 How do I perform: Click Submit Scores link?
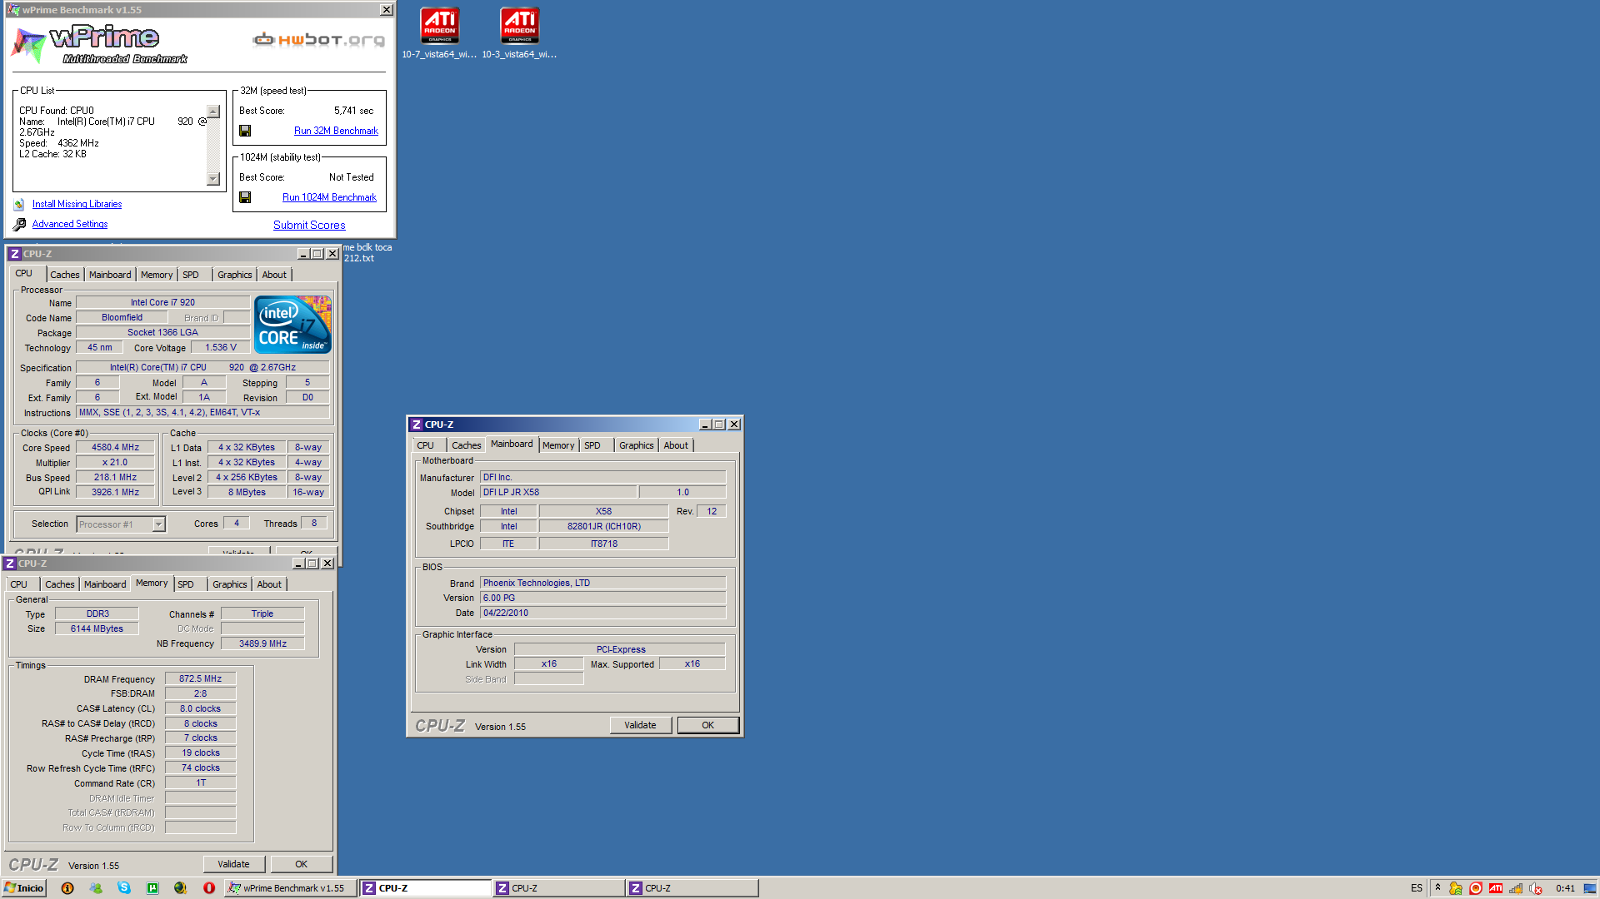point(309,226)
